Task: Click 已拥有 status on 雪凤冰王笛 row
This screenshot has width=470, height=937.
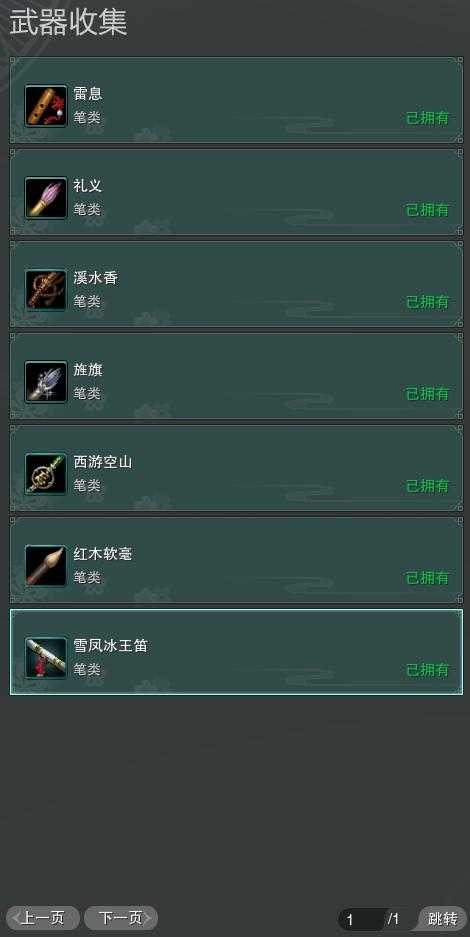Action: pos(428,670)
